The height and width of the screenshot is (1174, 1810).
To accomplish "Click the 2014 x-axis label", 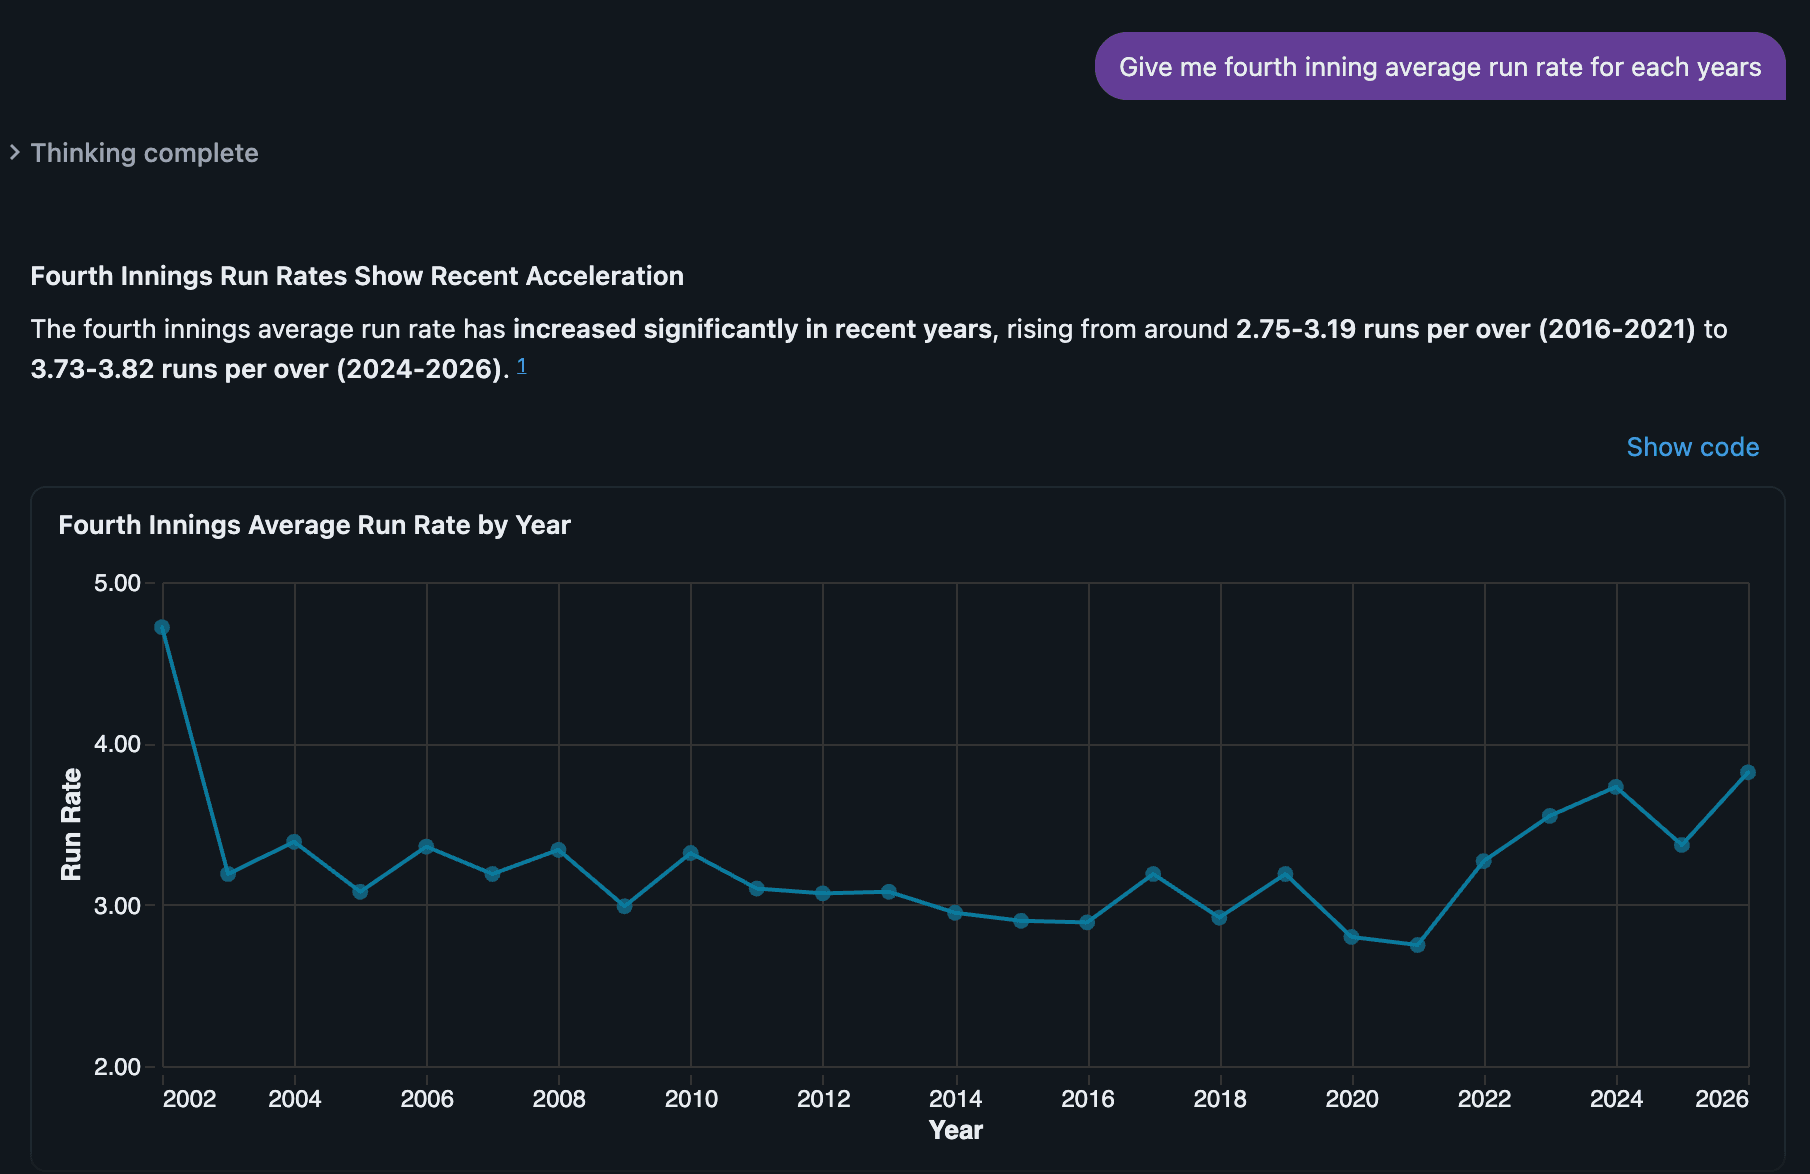I will coord(955,1099).
